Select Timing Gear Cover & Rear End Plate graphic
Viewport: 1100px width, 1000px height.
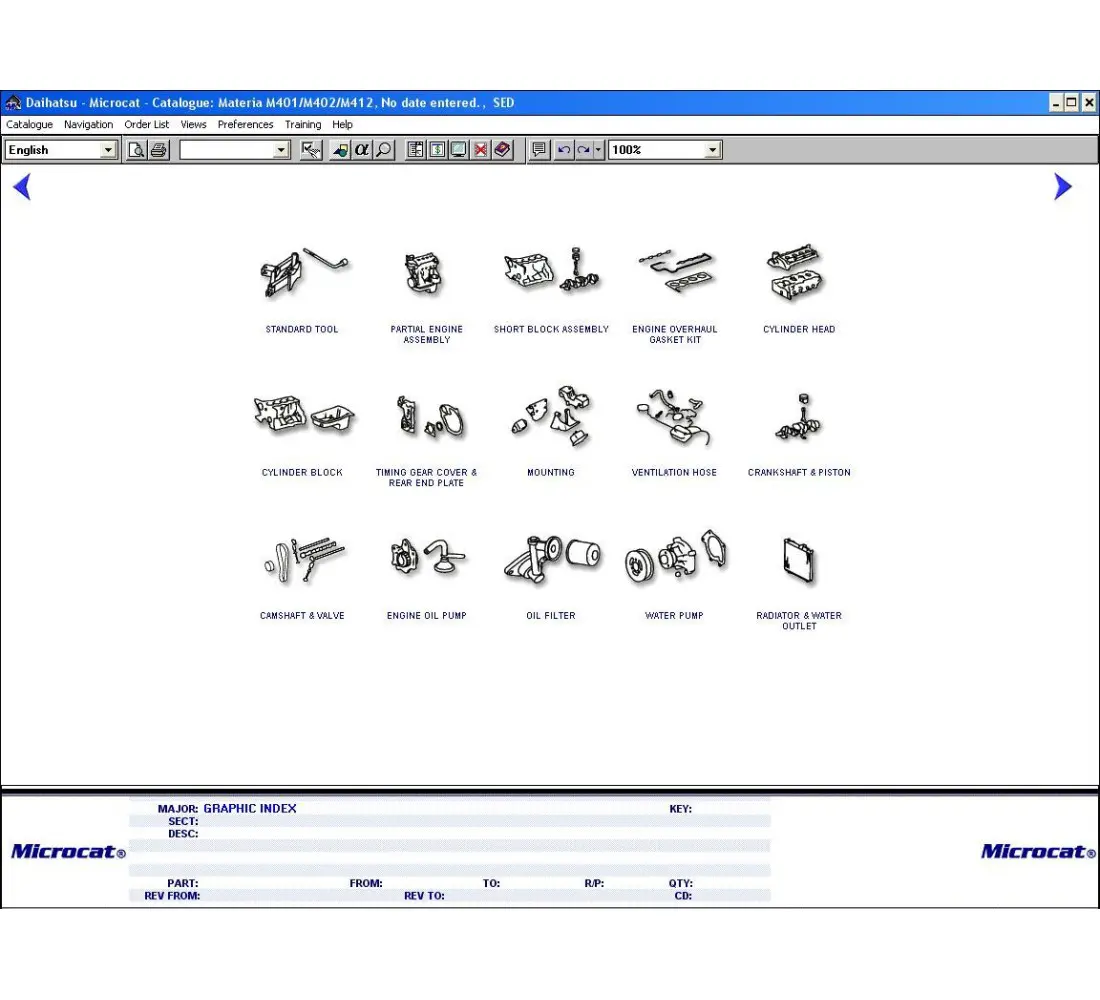coord(430,417)
